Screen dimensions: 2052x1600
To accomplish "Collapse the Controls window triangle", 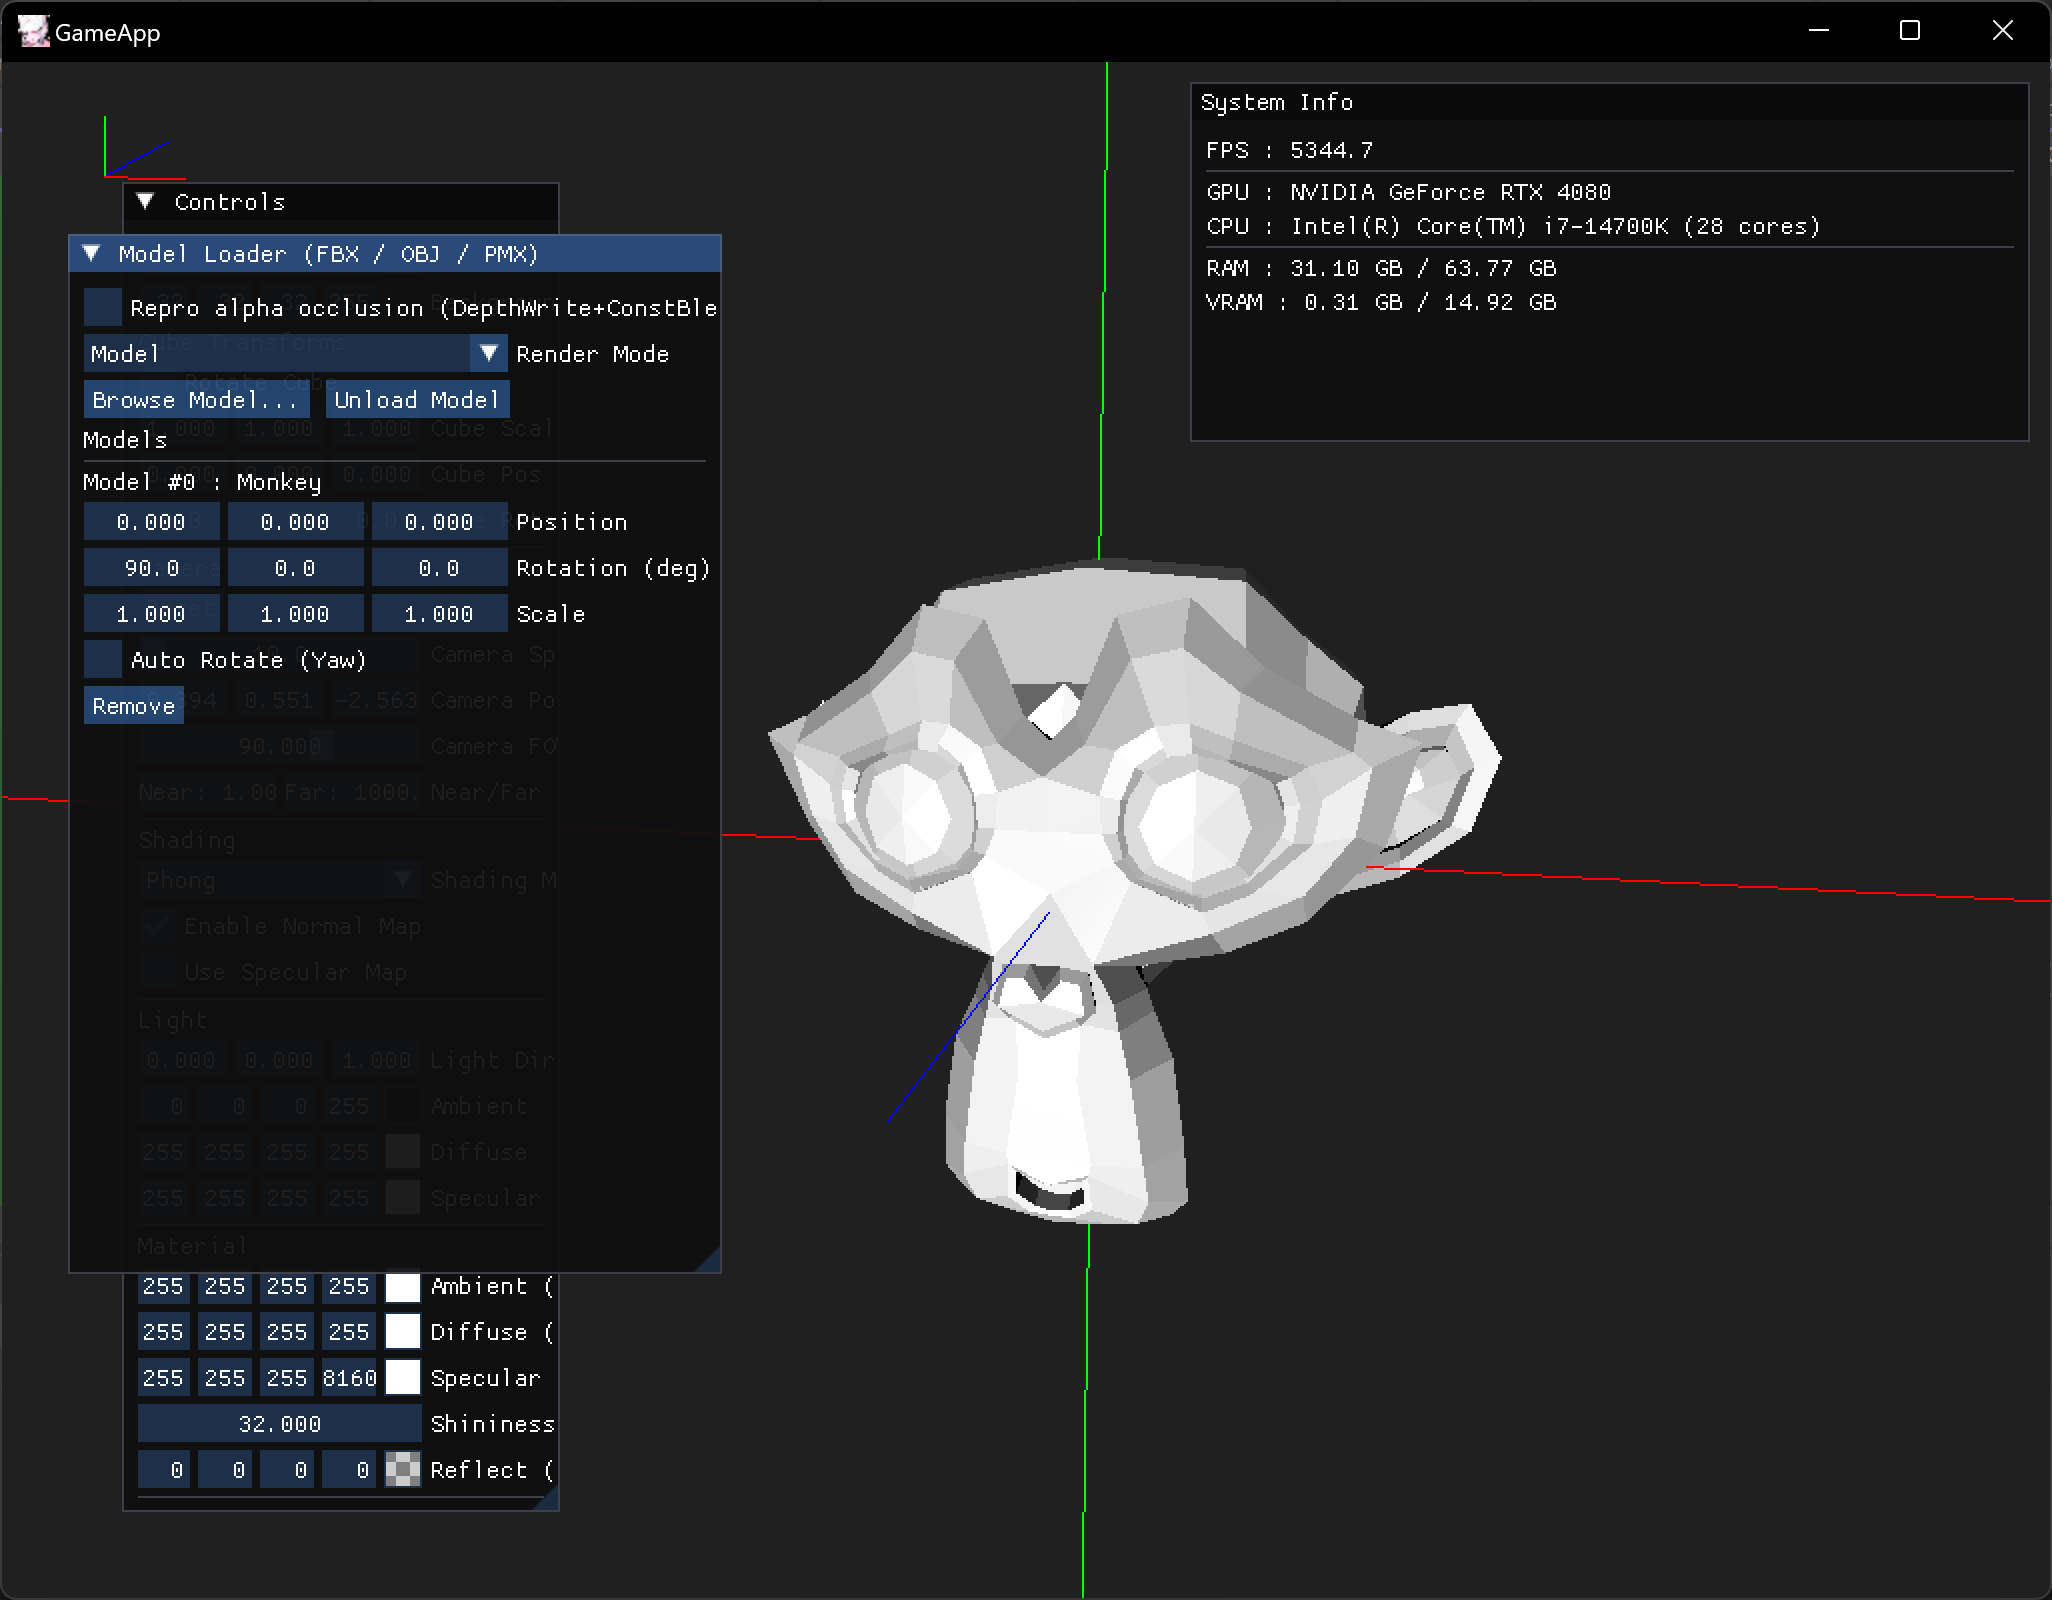I will [146, 202].
